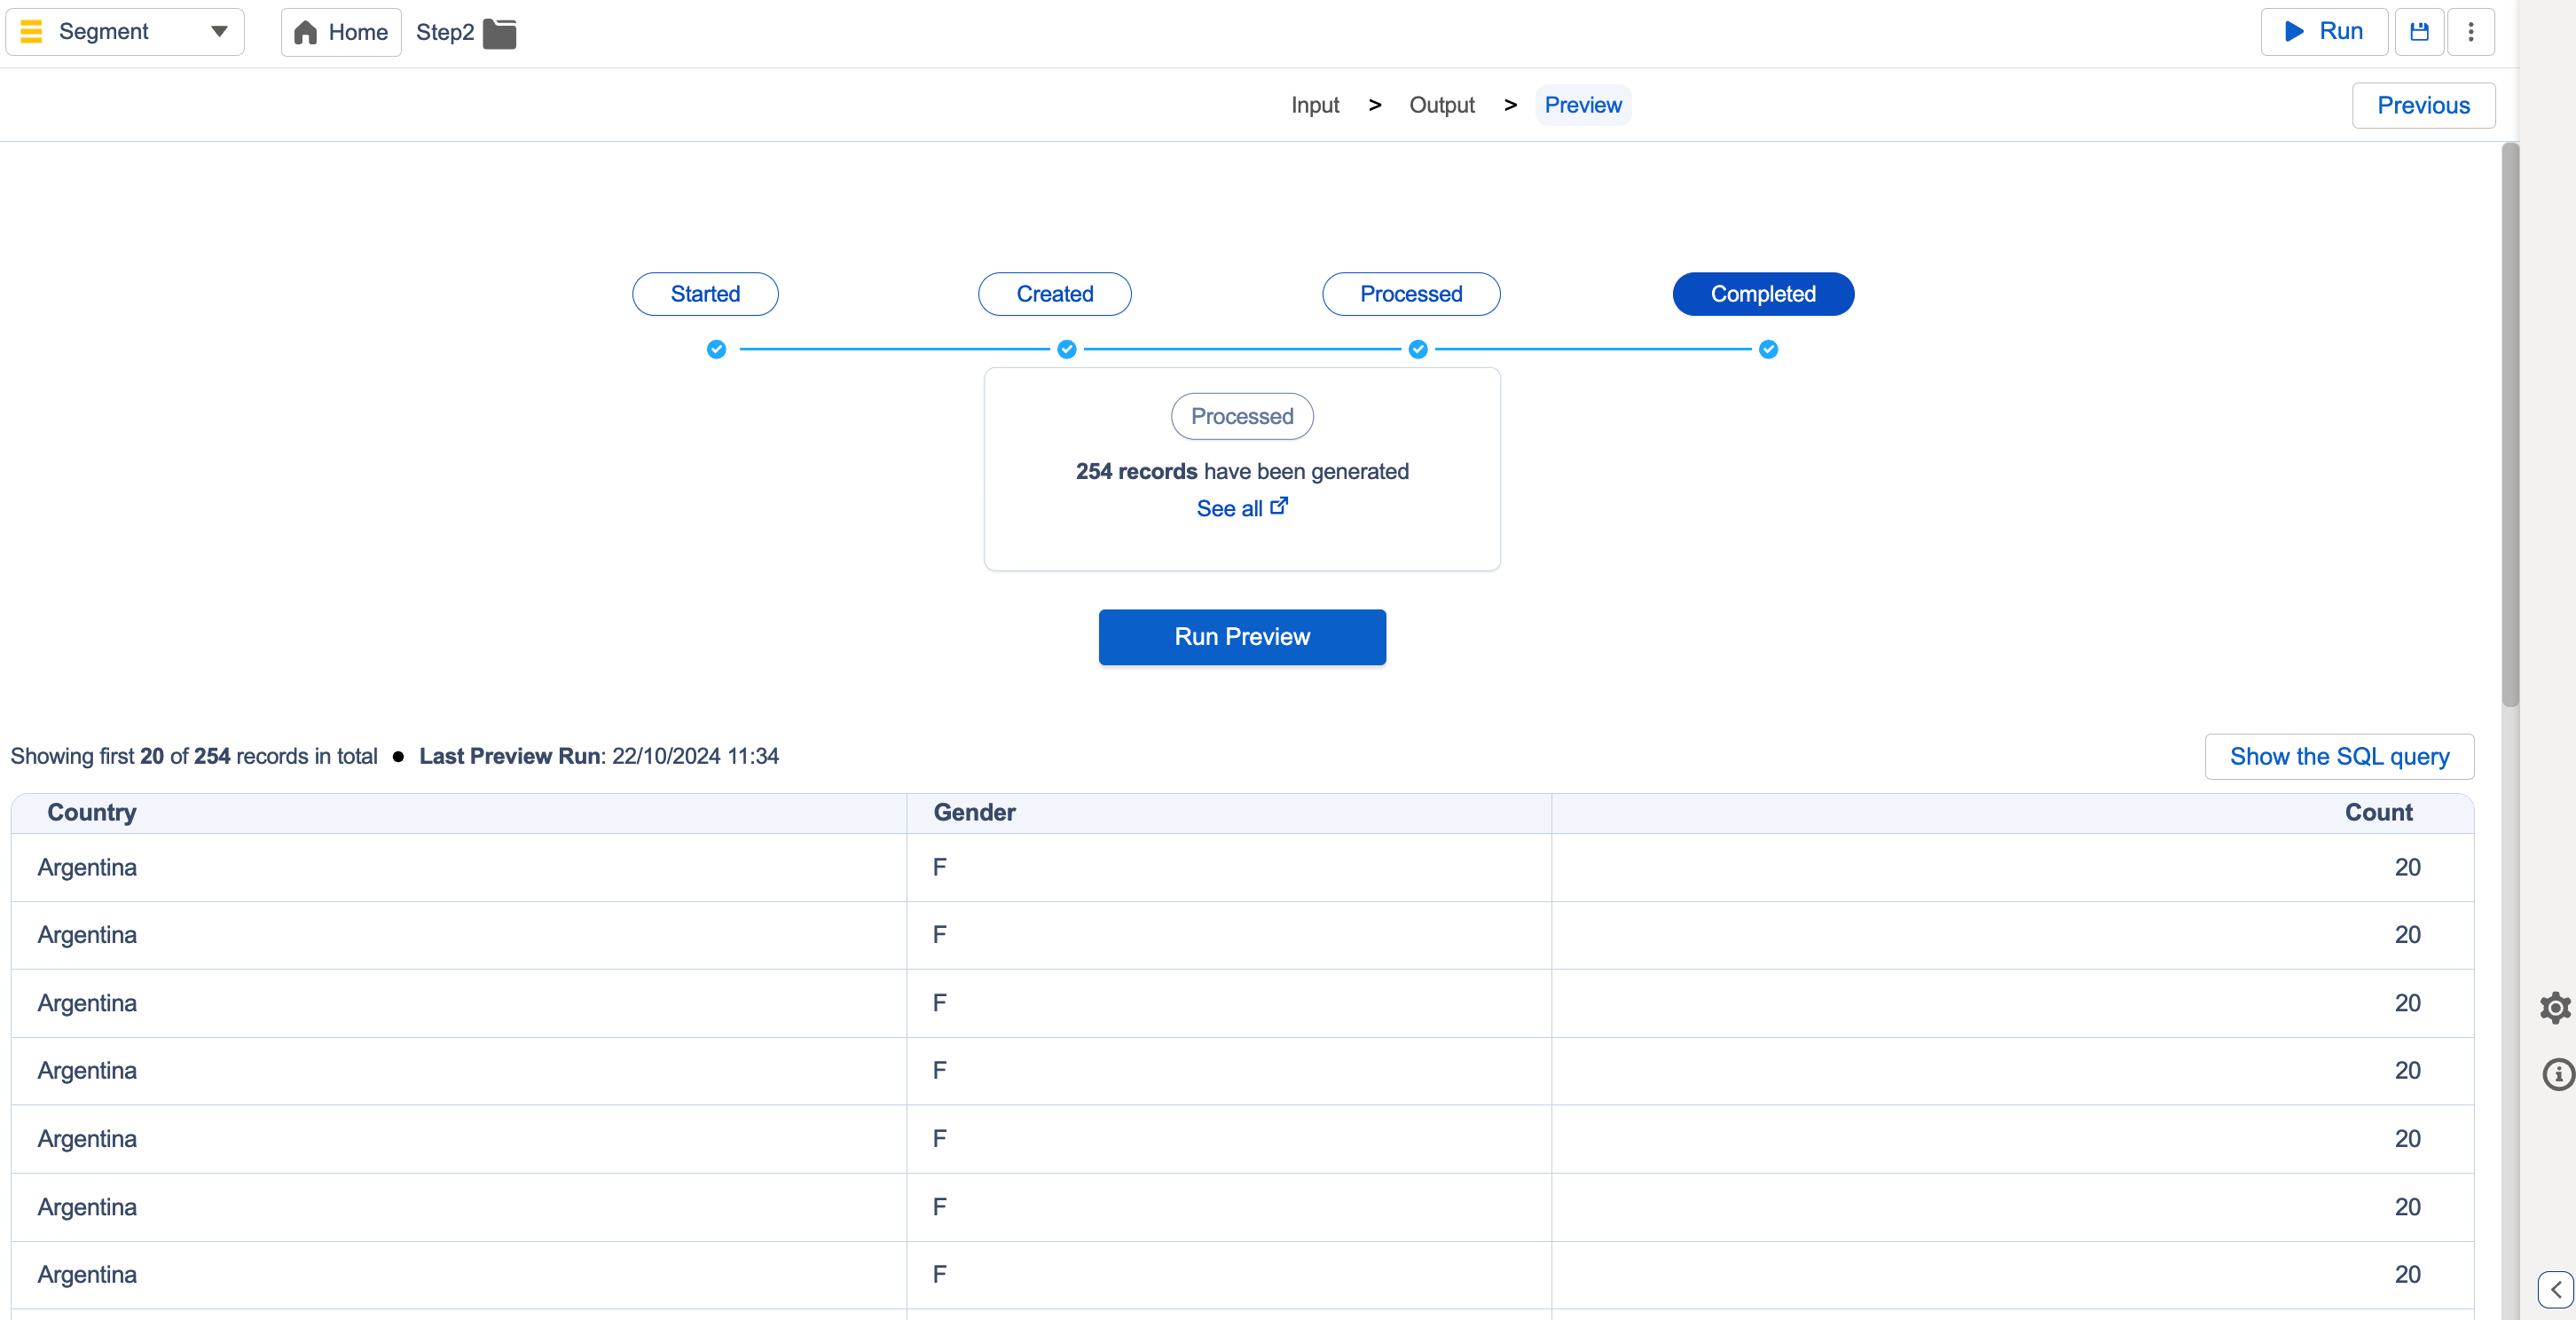Start the Run Preview button
Image resolution: width=2576 pixels, height=1320 pixels.
point(1242,637)
